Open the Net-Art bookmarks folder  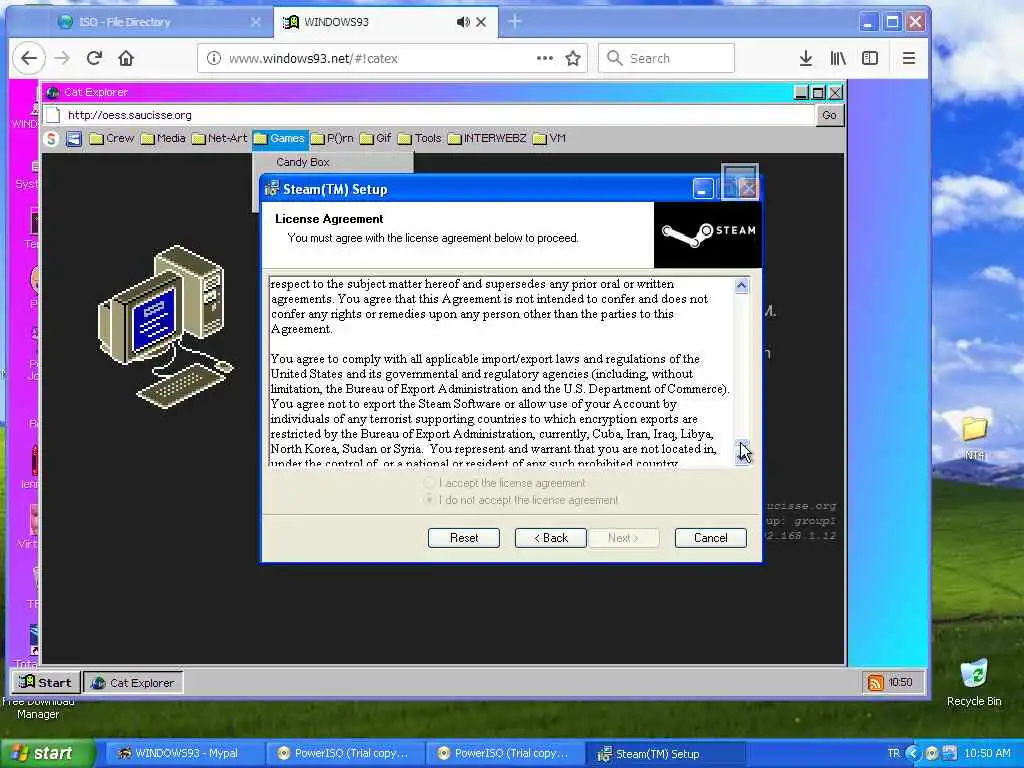pyautogui.click(x=219, y=138)
